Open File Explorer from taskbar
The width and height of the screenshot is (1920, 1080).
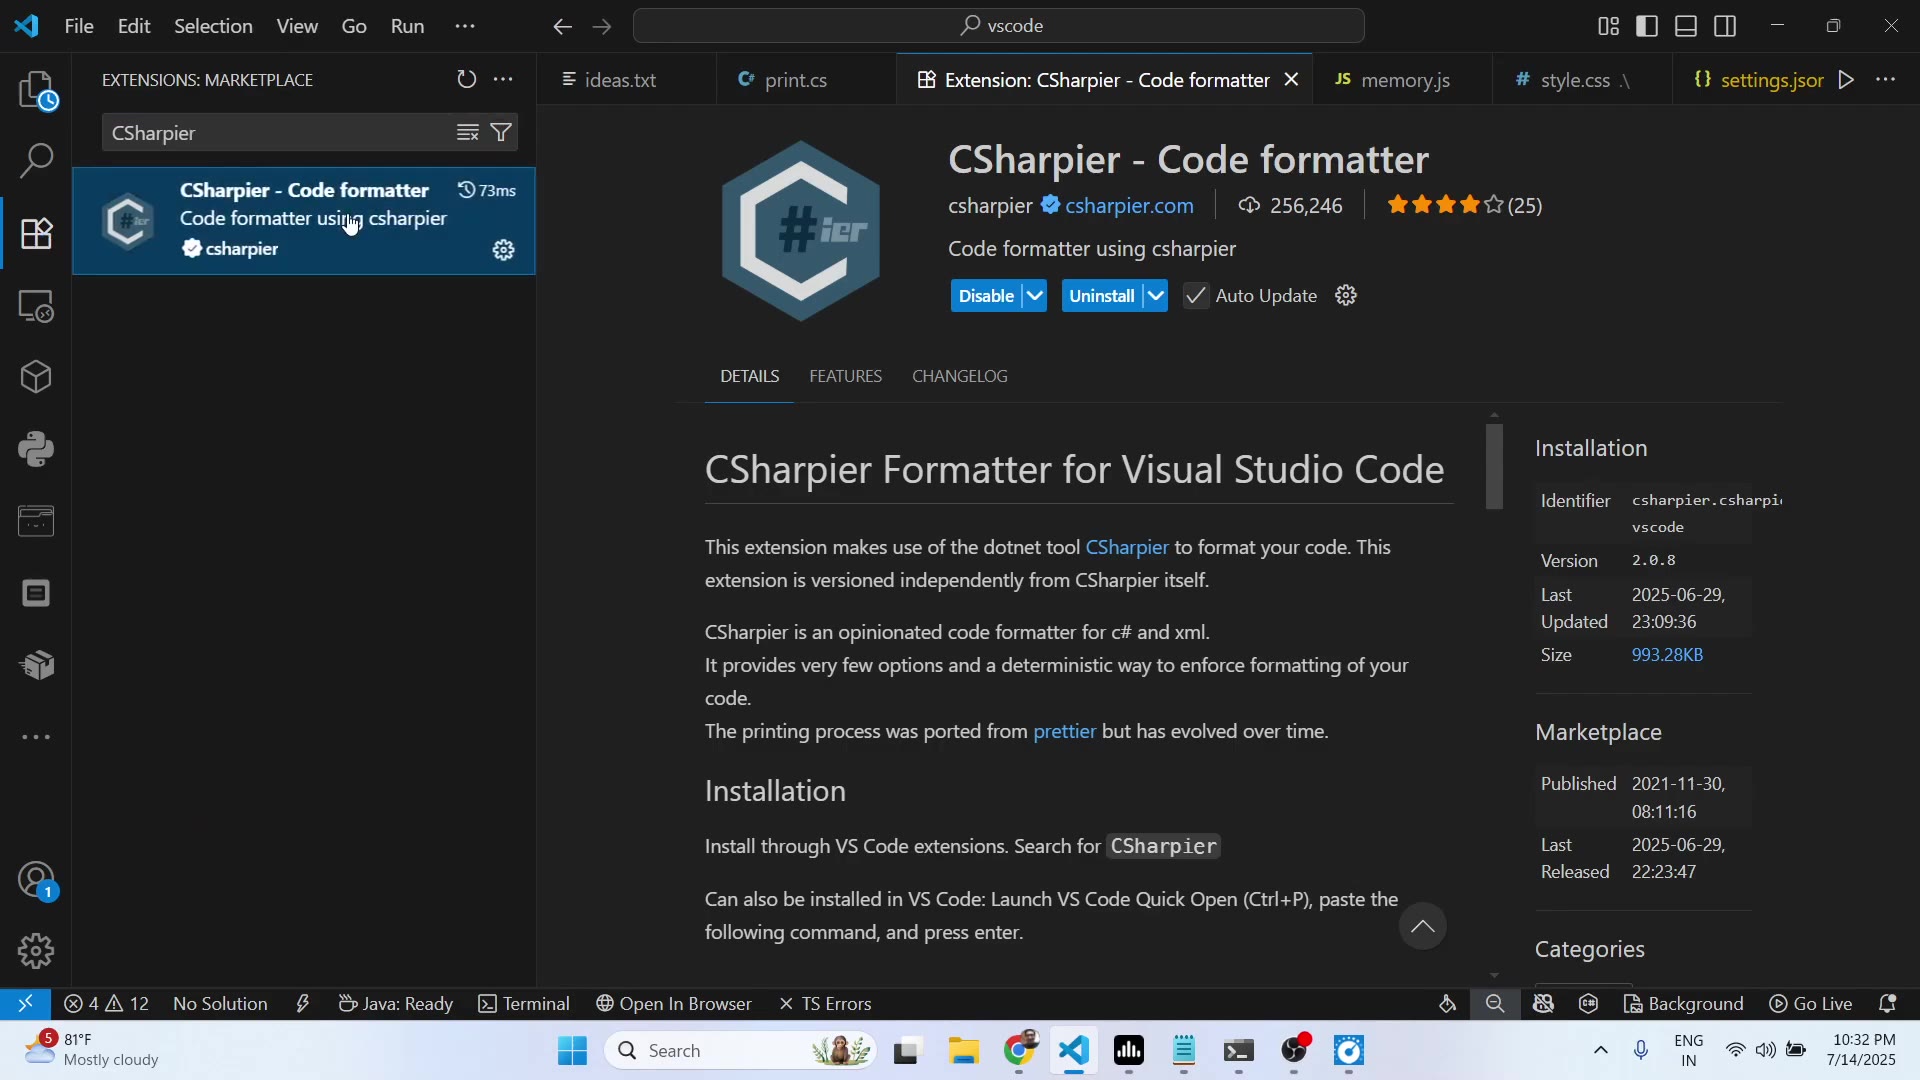(x=964, y=1052)
